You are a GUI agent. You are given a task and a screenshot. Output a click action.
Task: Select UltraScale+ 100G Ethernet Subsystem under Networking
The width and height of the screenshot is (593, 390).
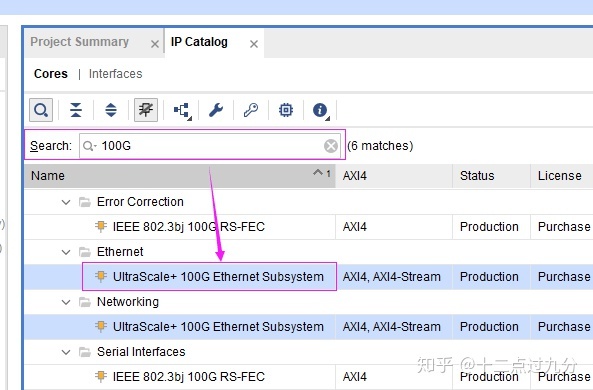point(218,326)
